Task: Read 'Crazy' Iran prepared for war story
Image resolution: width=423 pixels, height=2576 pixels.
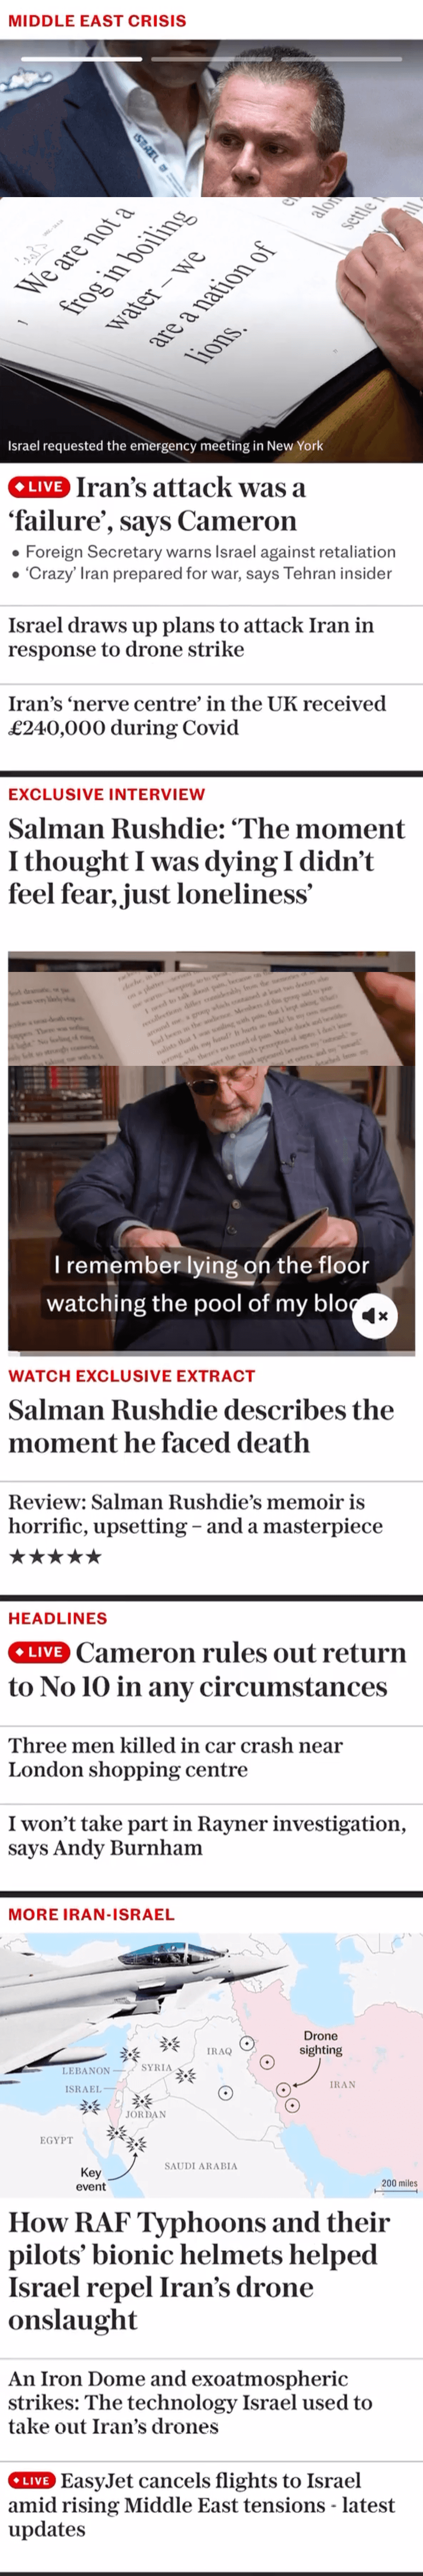Action: coord(208,574)
